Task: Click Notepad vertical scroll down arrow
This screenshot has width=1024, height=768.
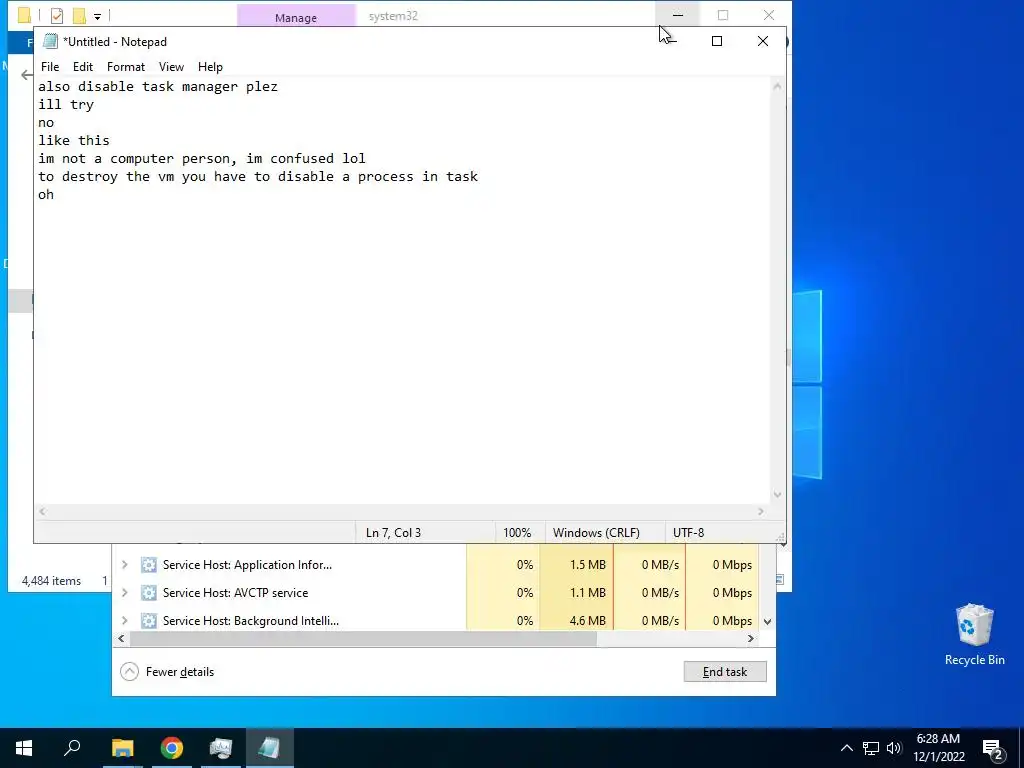Action: pyautogui.click(x=777, y=494)
